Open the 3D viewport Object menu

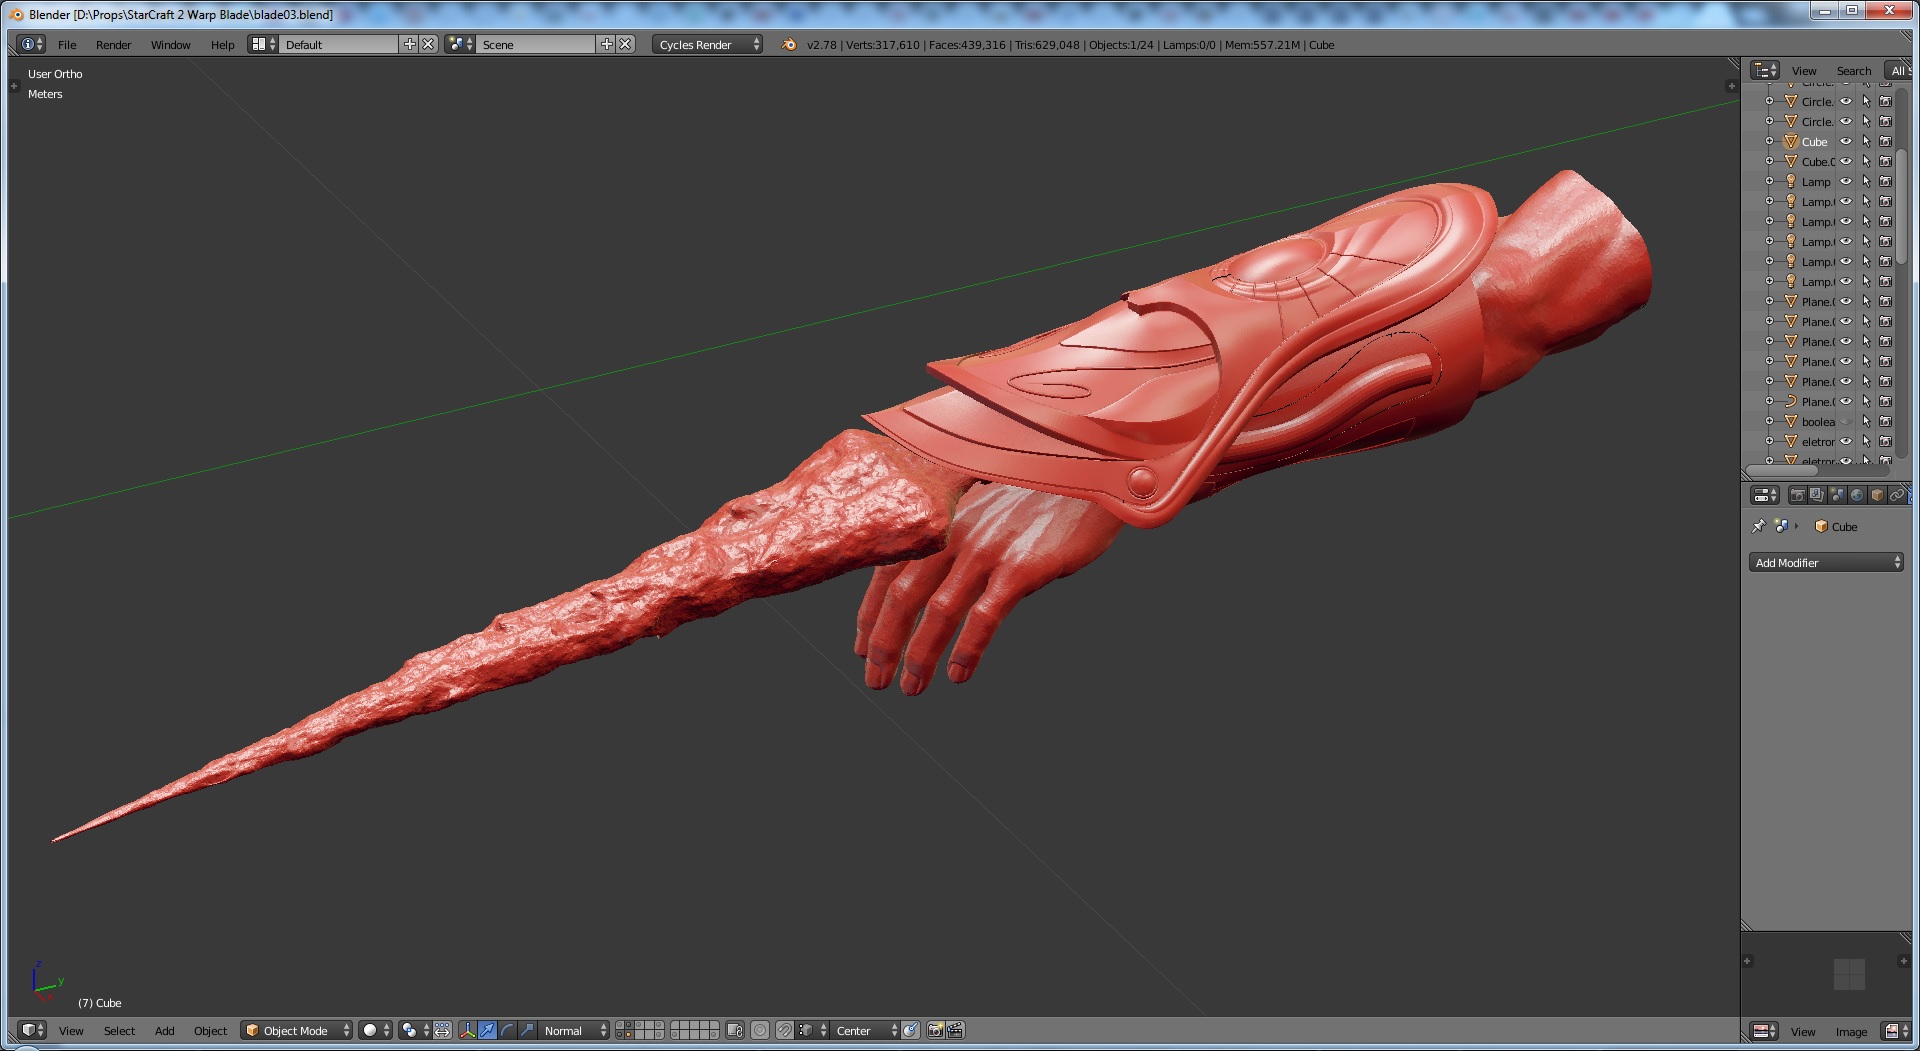tap(210, 1030)
